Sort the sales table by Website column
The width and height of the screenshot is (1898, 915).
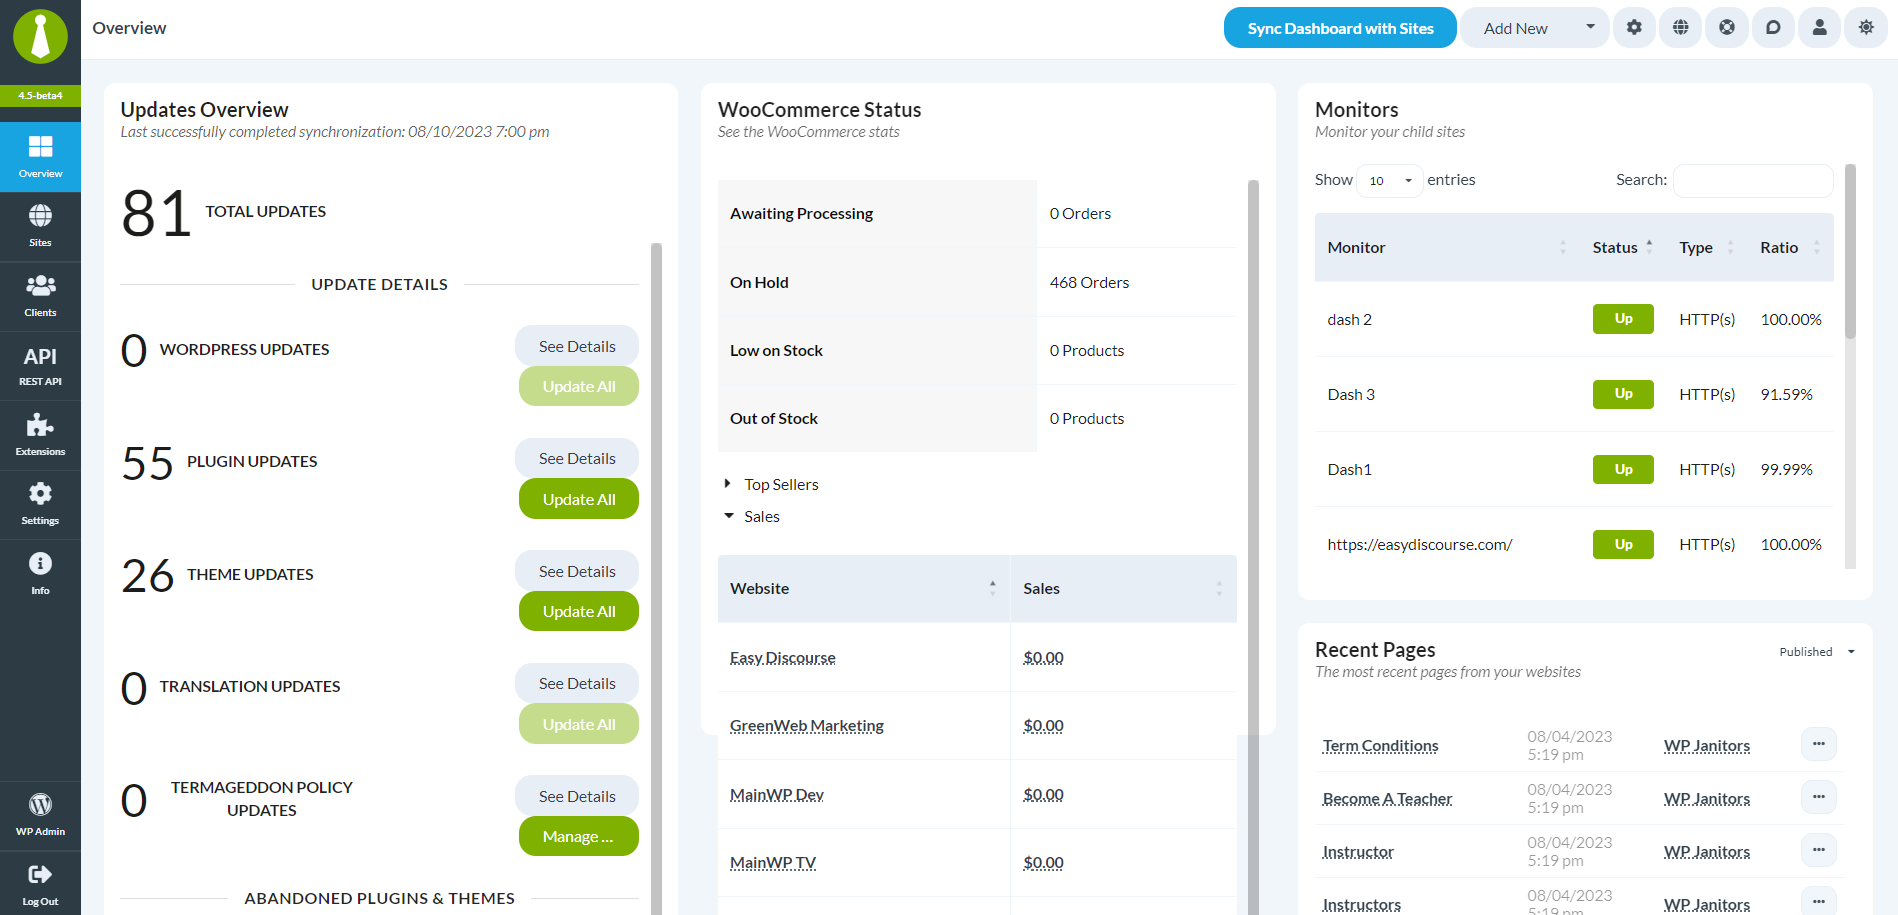[863, 589]
